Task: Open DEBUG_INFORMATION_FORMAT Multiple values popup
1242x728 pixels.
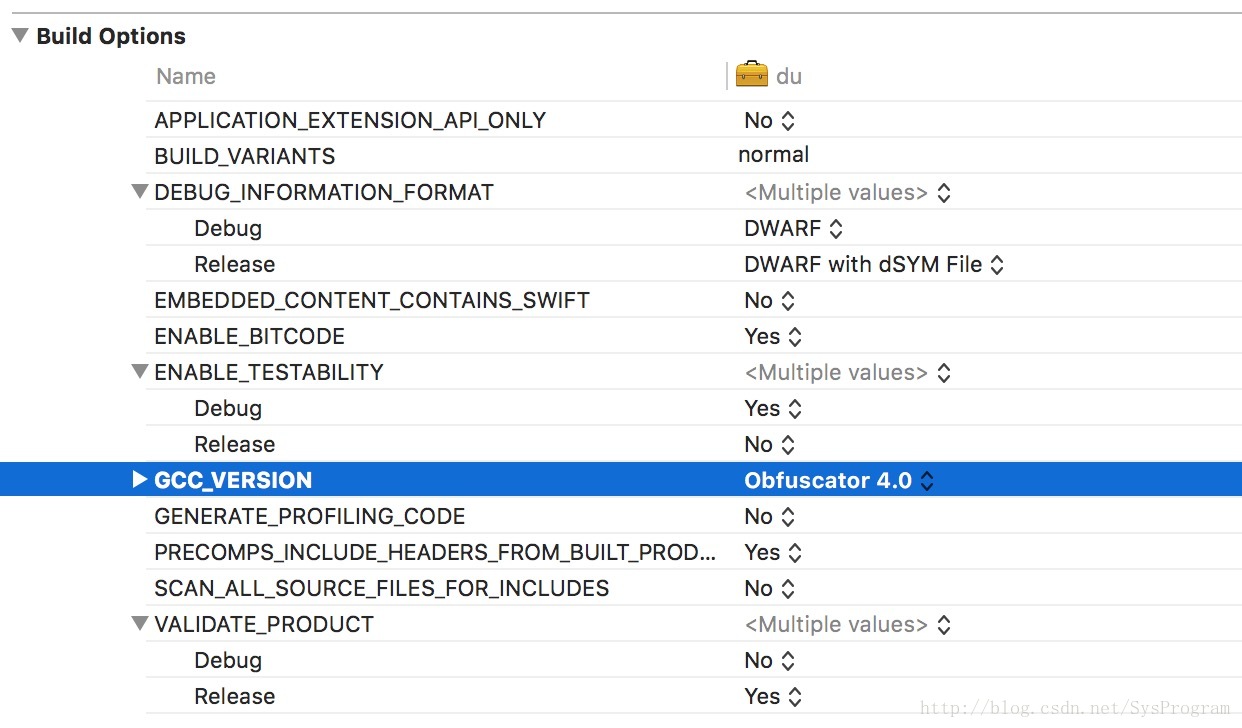Action: coord(847,193)
